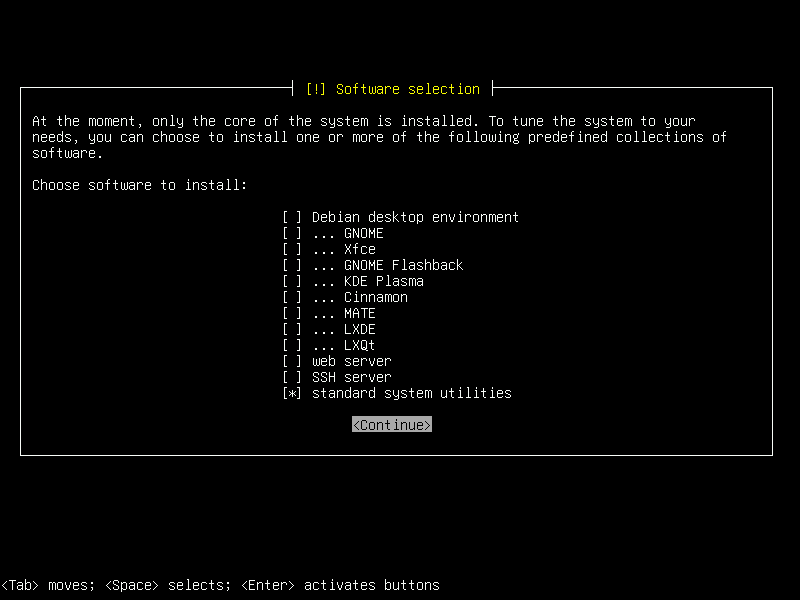800x600 pixels.
Task: Check the GNOME Flashback option
Action: coord(290,265)
